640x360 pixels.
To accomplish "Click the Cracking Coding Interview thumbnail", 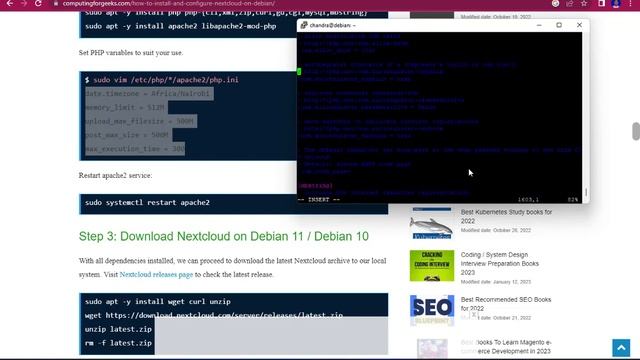I will [432, 266].
